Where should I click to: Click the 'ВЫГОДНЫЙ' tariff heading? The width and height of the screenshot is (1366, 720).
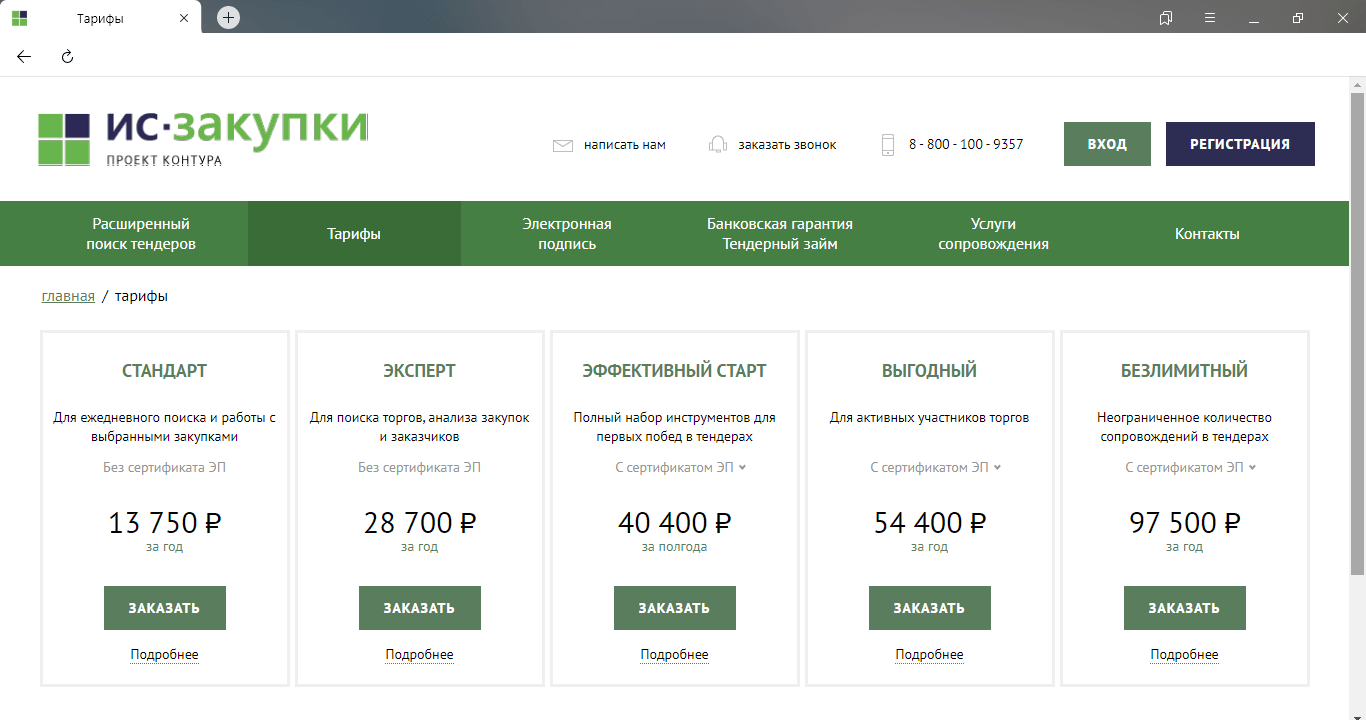[x=930, y=371]
